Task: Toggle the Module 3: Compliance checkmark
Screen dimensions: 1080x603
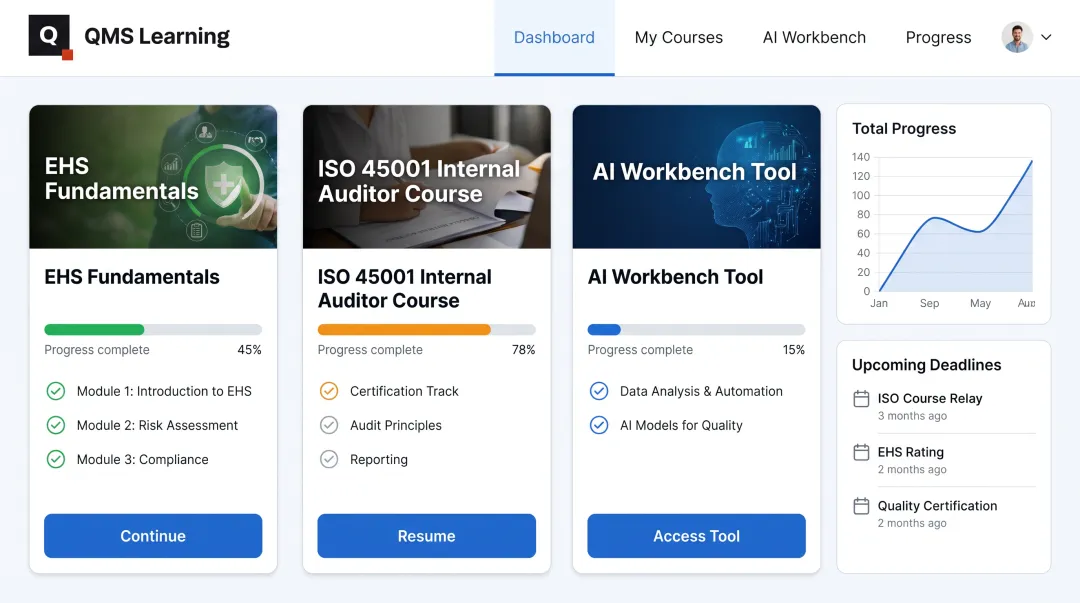Action: 56,459
